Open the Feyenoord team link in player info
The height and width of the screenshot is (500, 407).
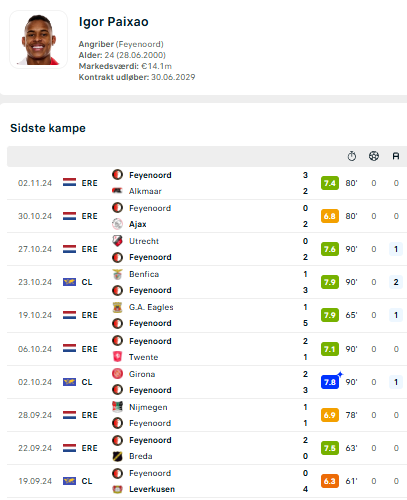point(140,44)
